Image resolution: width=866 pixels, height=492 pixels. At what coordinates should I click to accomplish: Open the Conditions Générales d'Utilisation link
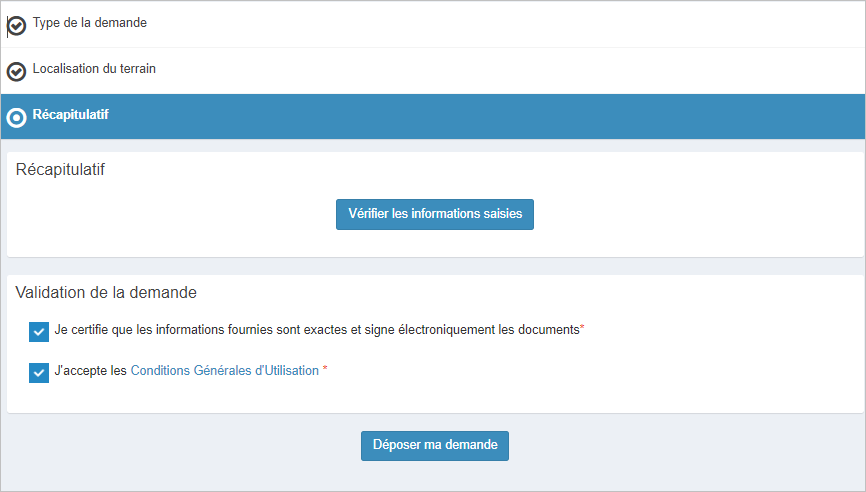224,371
